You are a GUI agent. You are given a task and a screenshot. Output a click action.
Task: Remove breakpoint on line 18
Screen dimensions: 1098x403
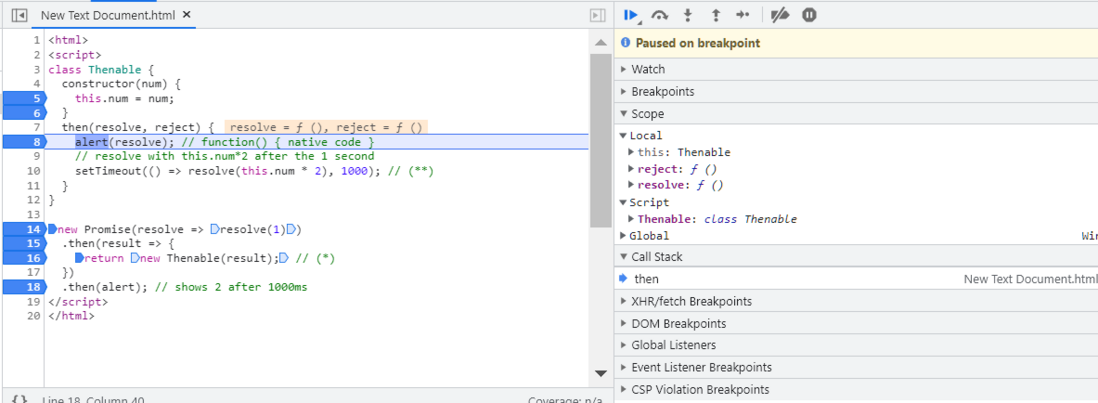(23, 287)
